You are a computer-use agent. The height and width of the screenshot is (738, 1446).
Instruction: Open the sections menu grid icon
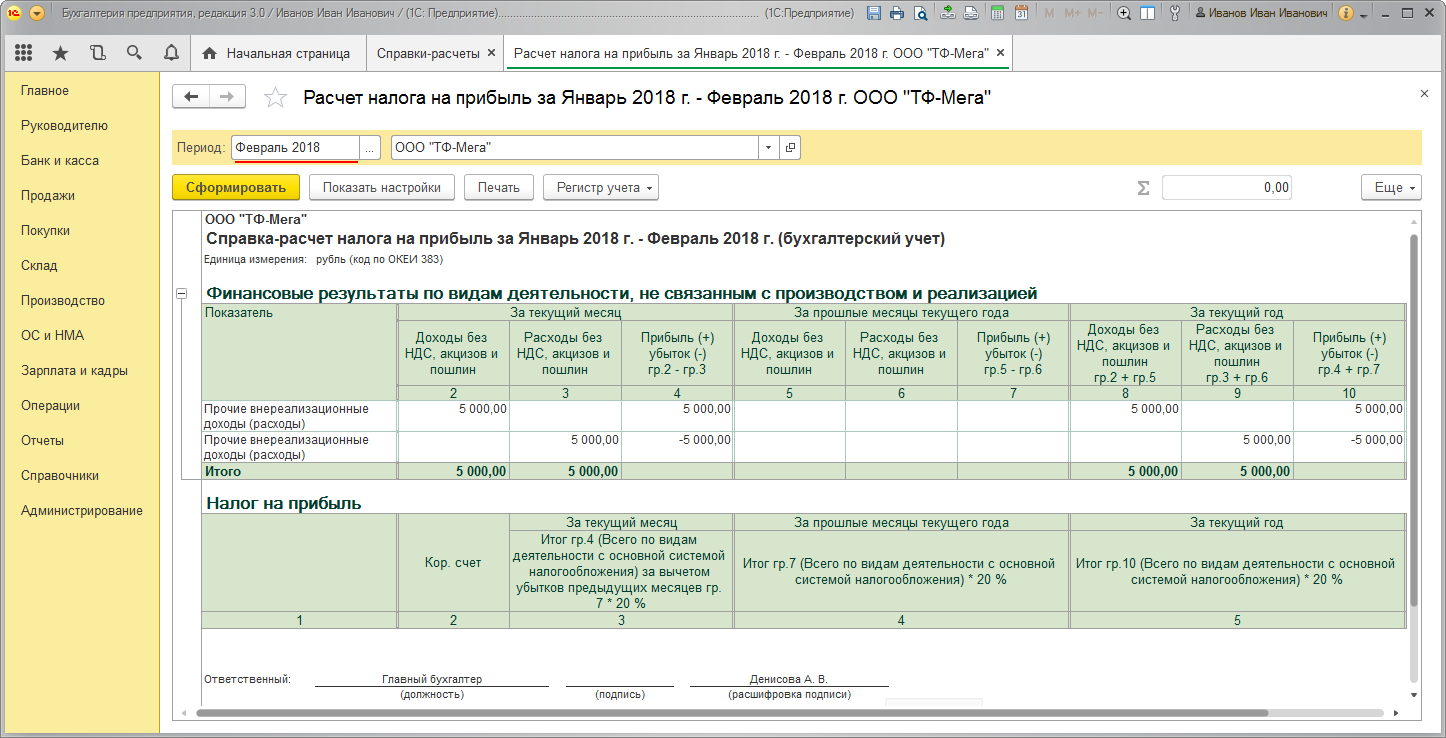click(24, 53)
